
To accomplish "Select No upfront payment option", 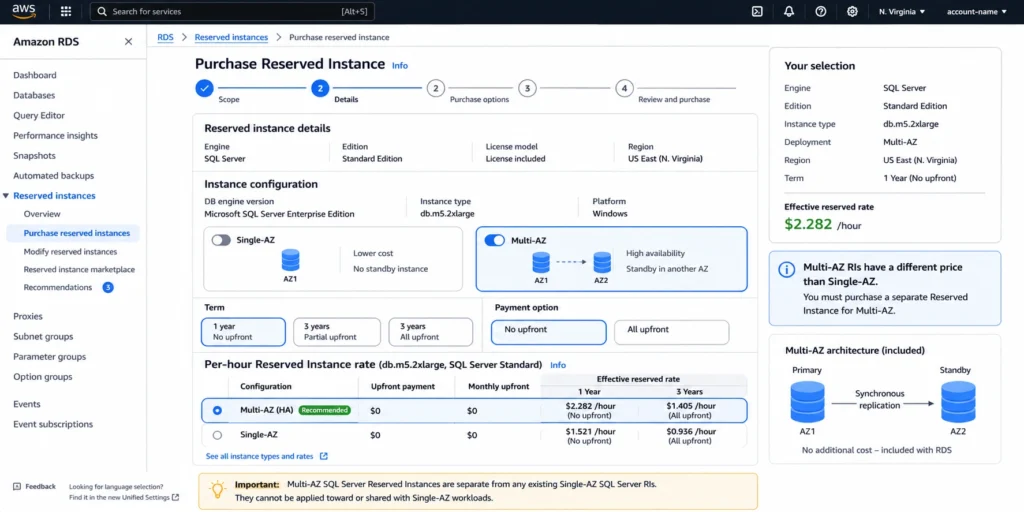I will tap(549, 332).
